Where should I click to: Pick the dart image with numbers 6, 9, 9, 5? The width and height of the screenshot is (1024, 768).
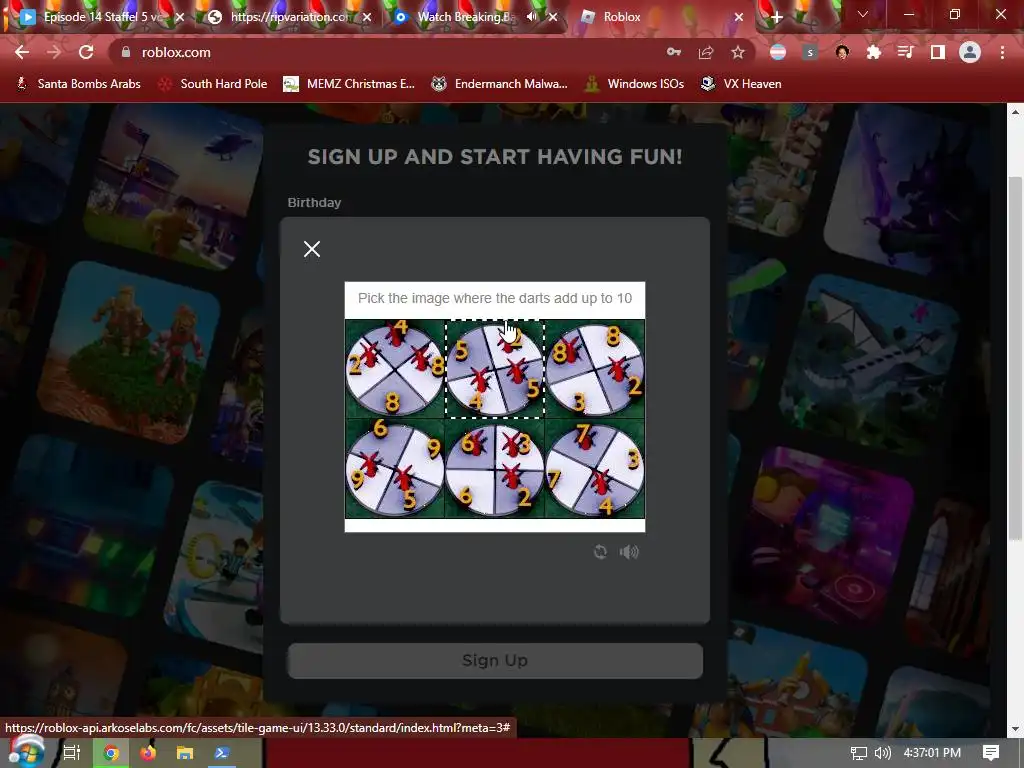[395, 468]
